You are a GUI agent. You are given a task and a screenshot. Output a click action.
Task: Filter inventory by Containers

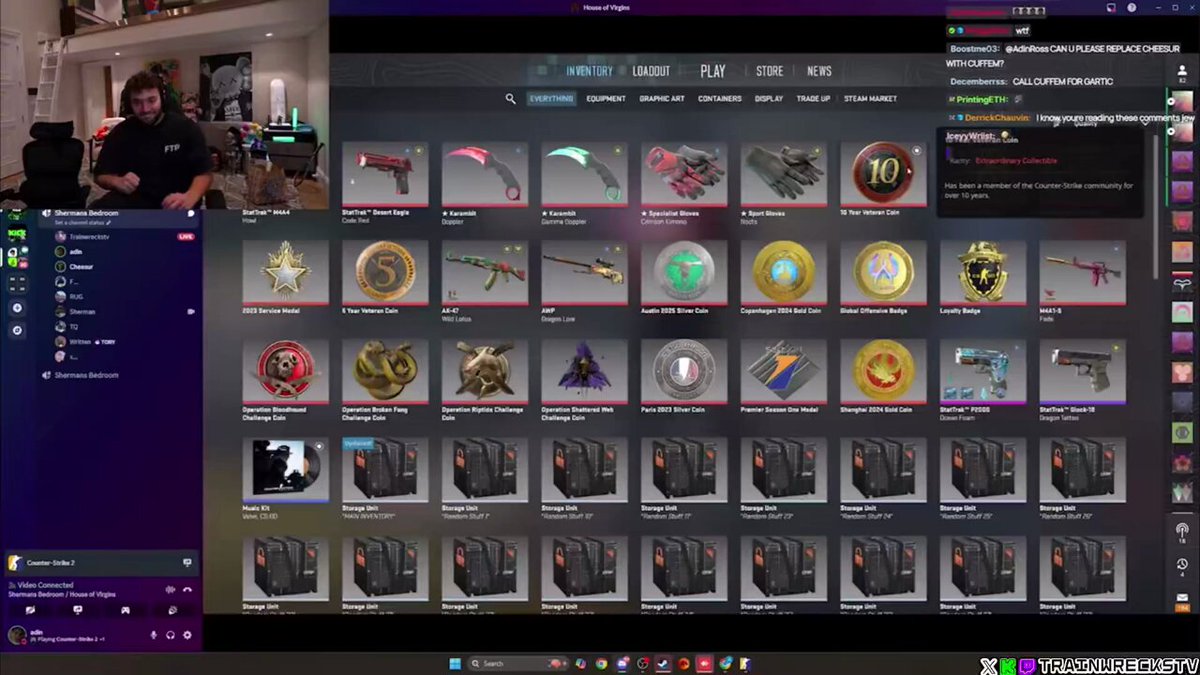coord(720,99)
